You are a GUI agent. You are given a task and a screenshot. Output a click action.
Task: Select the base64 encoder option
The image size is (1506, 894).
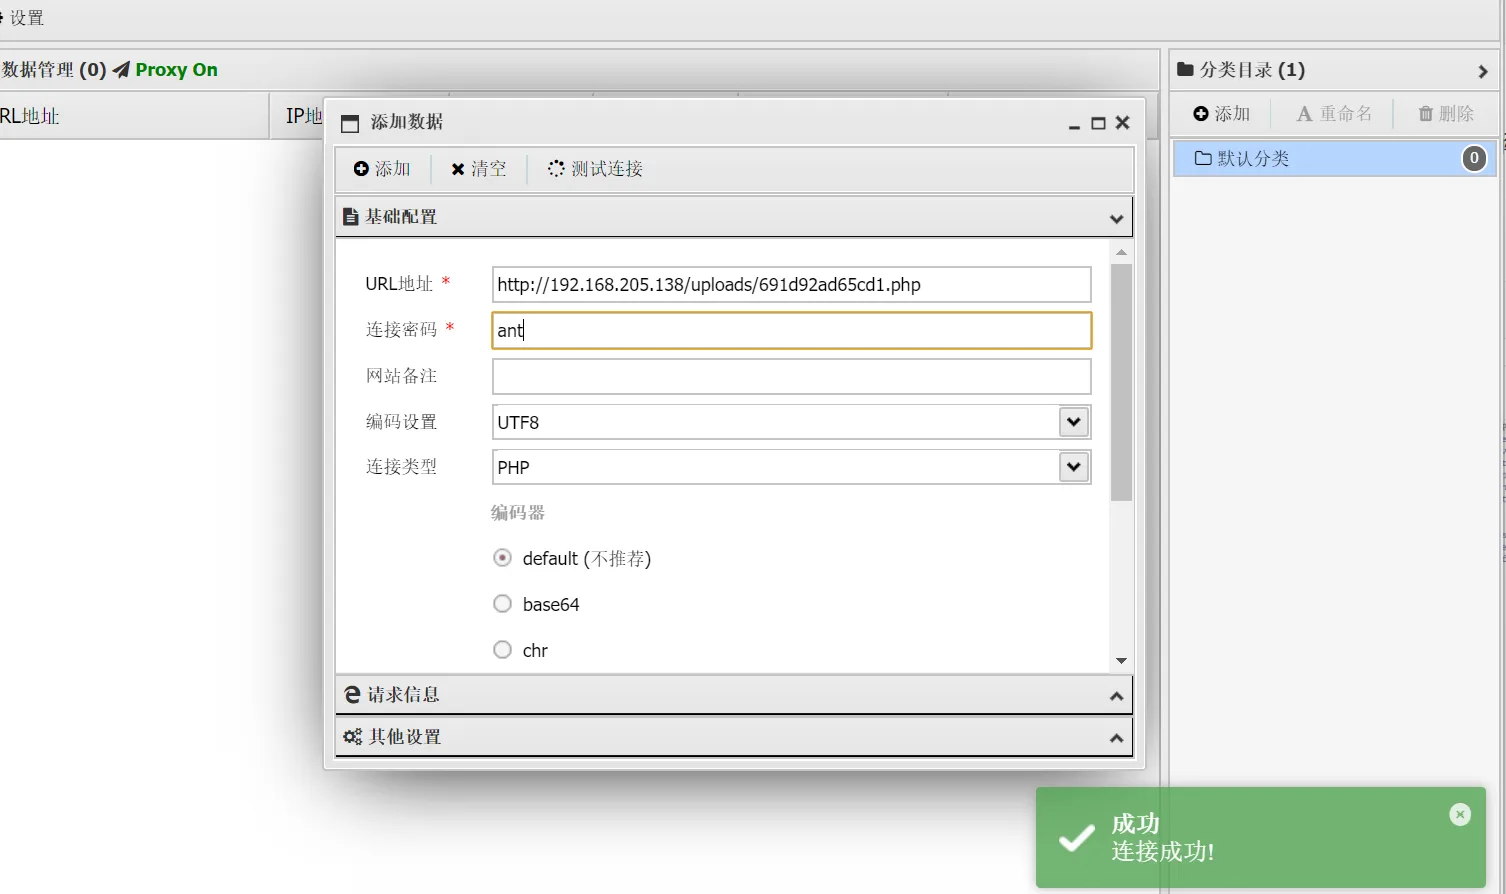[x=503, y=604]
